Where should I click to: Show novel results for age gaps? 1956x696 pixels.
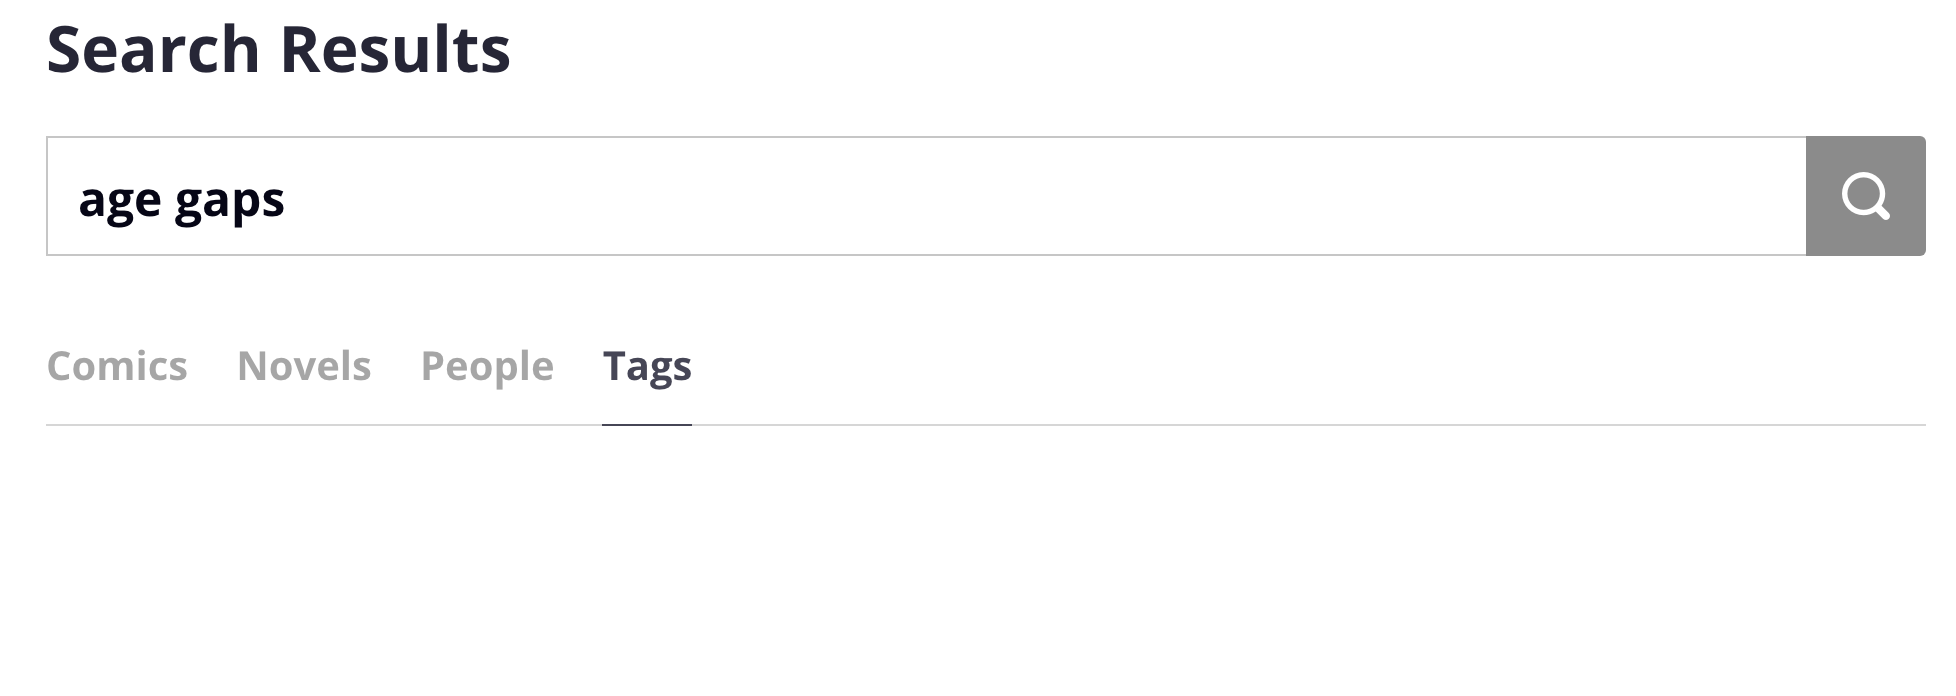point(304,366)
